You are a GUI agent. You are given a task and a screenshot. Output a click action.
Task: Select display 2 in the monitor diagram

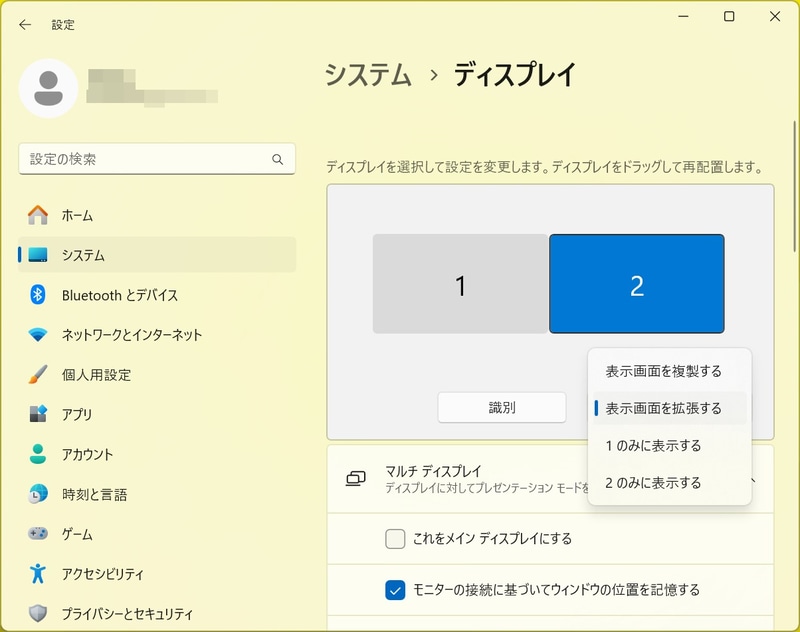pos(637,284)
